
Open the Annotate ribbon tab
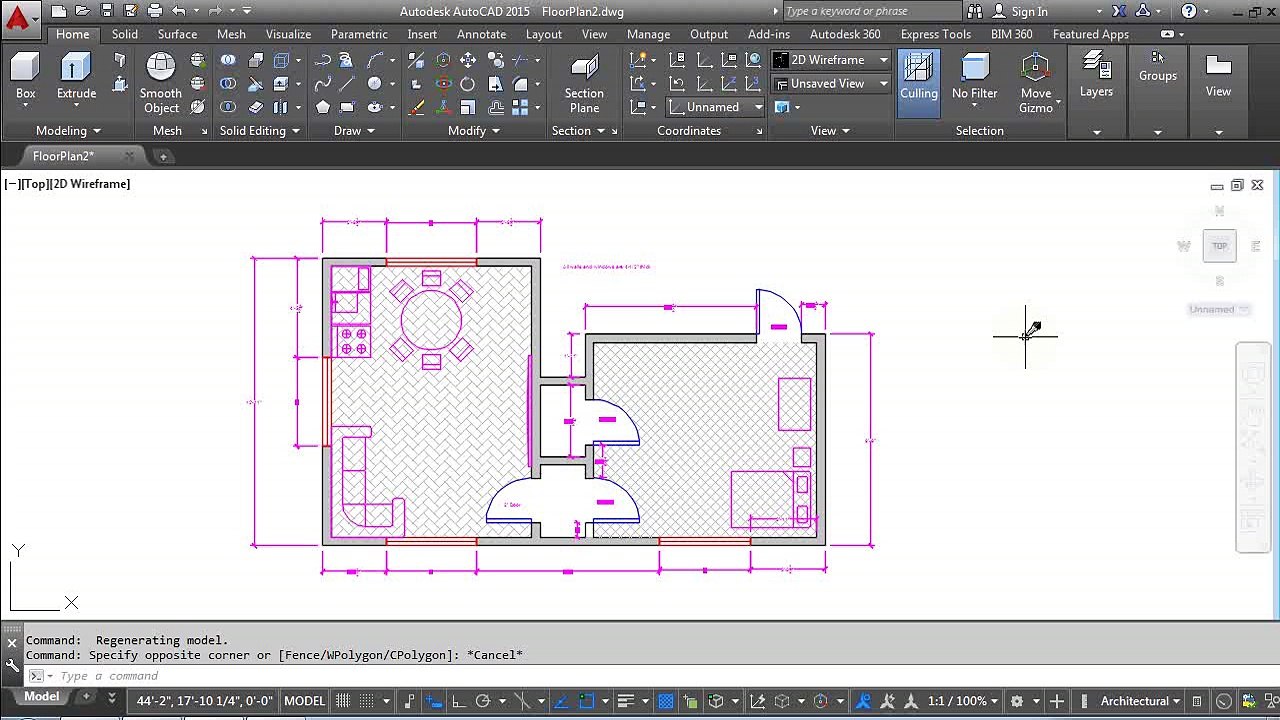pyautogui.click(x=481, y=34)
